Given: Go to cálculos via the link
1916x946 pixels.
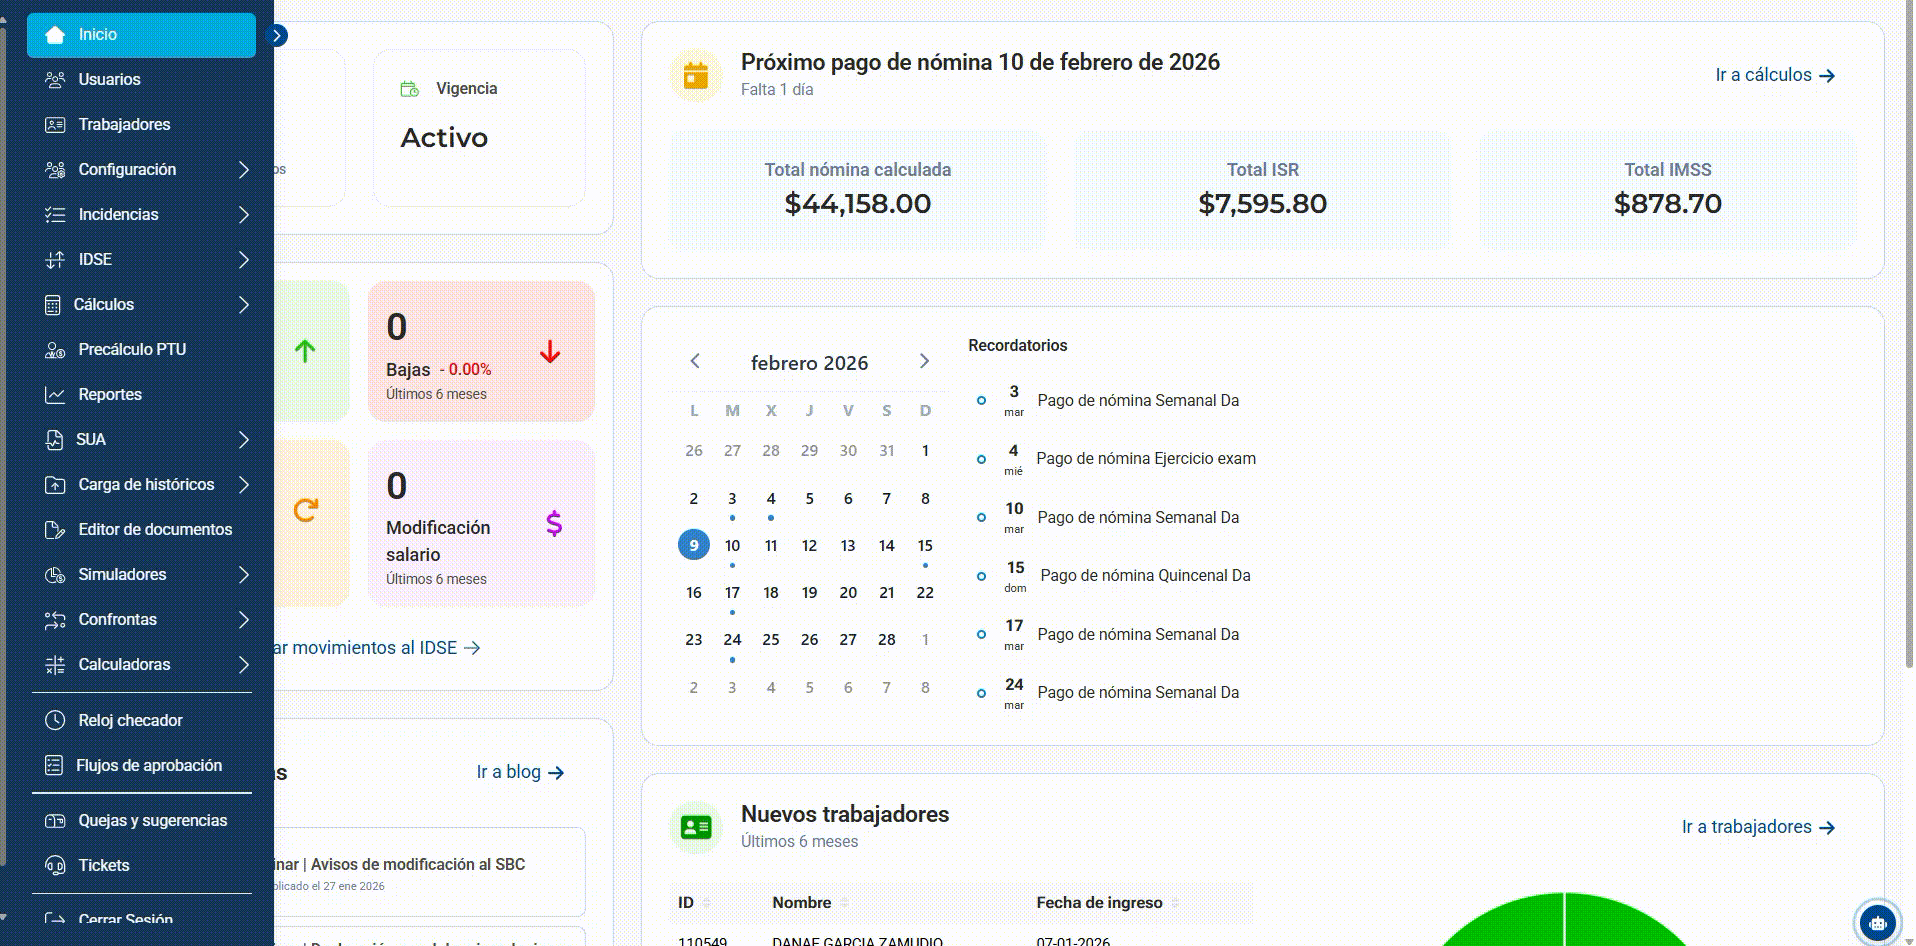Looking at the screenshot, I should [x=1775, y=75].
